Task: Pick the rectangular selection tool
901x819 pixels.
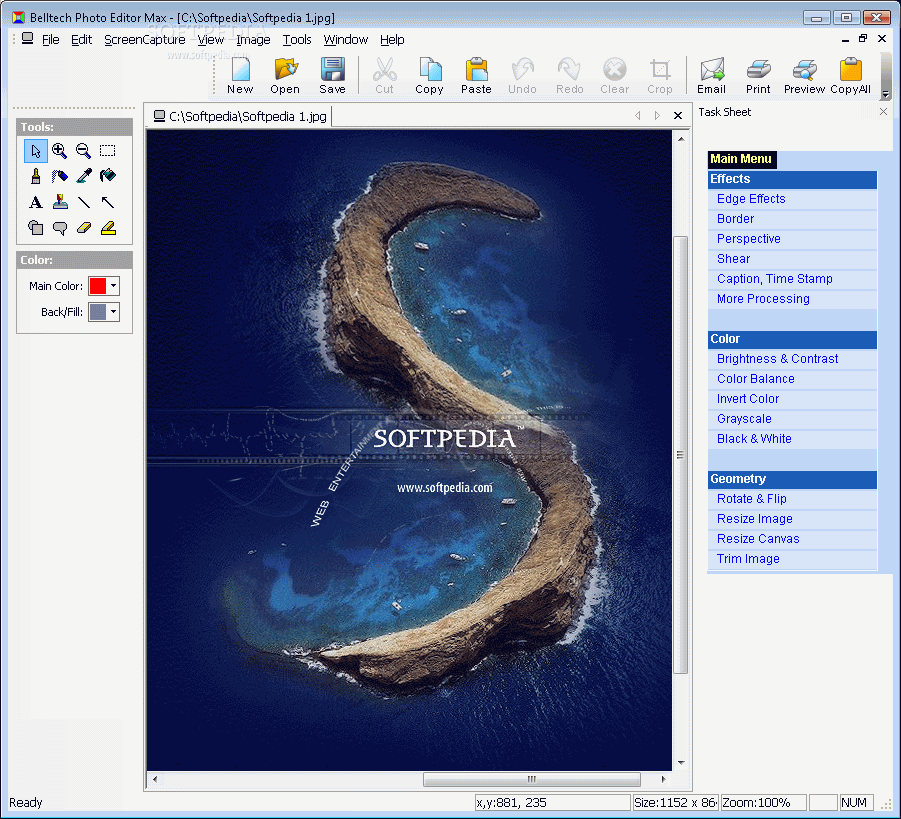Action: point(107,151)
